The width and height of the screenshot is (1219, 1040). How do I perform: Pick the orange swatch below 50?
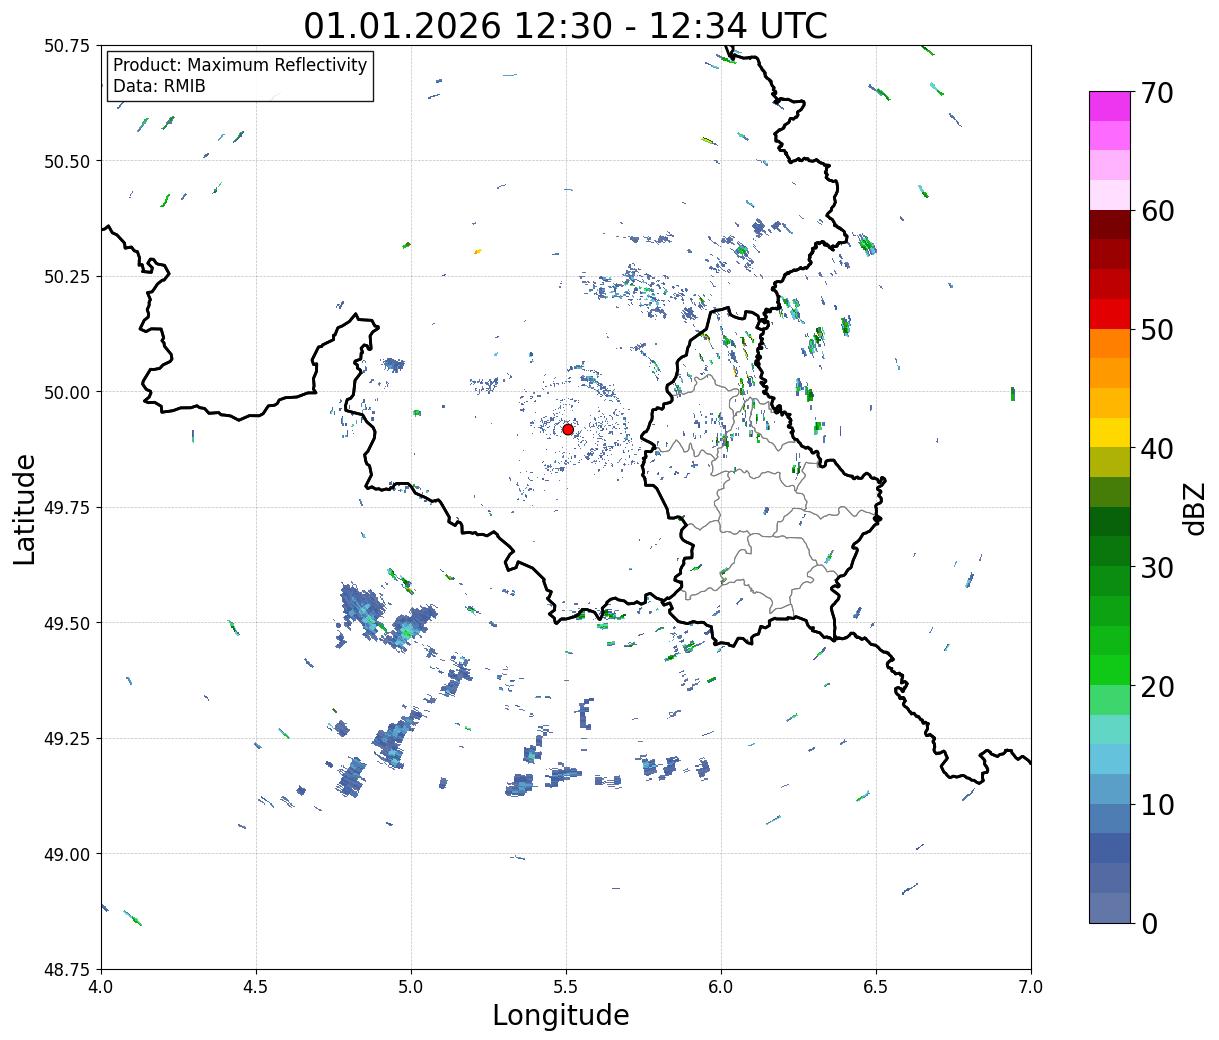1110,343
